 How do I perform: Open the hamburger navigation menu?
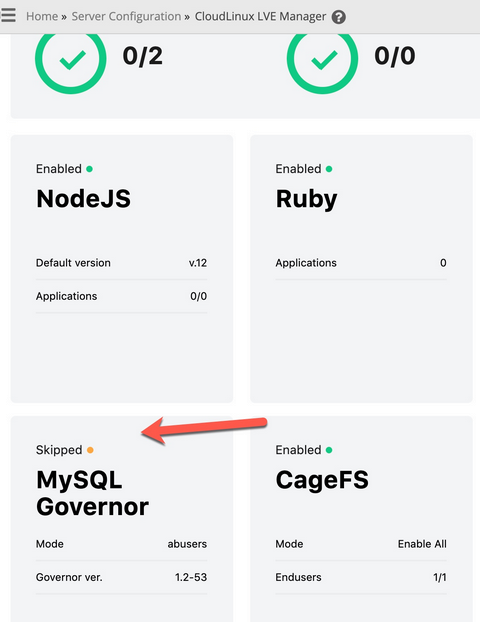point(8,15)
